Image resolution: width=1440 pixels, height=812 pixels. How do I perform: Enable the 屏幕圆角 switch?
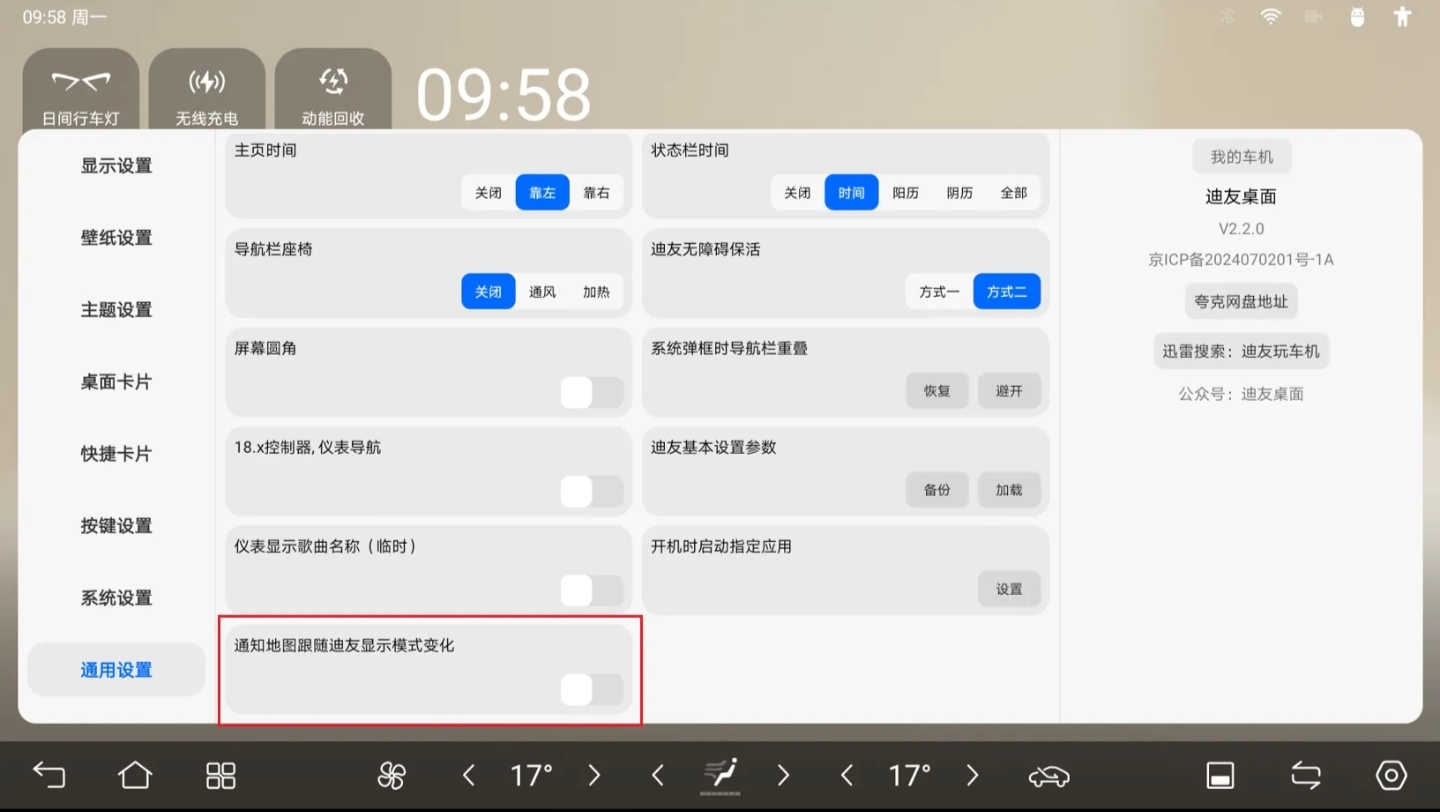pos(590,392)
